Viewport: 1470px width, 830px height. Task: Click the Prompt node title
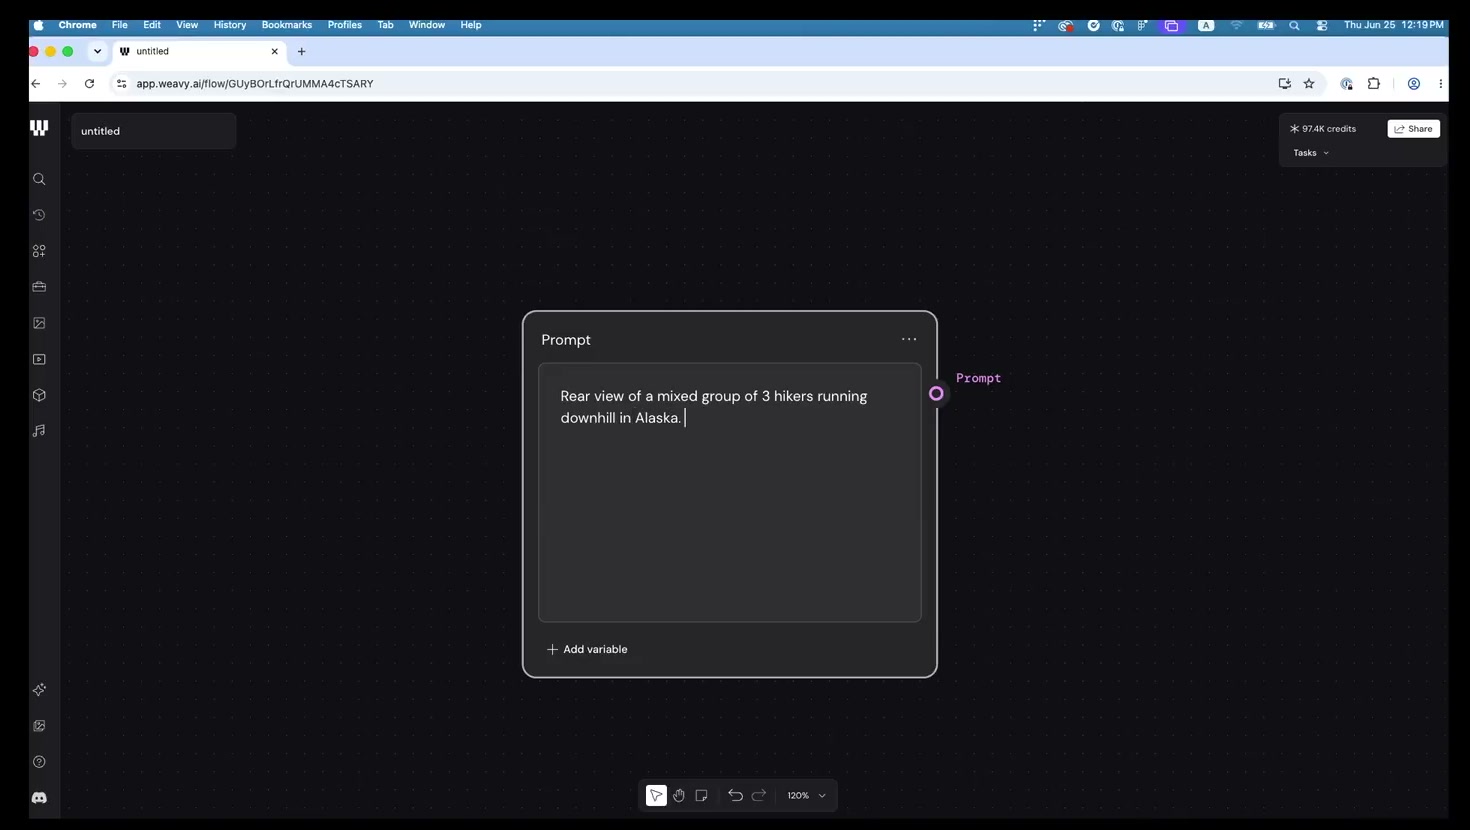pyautogui.click(x=566, y=340)
